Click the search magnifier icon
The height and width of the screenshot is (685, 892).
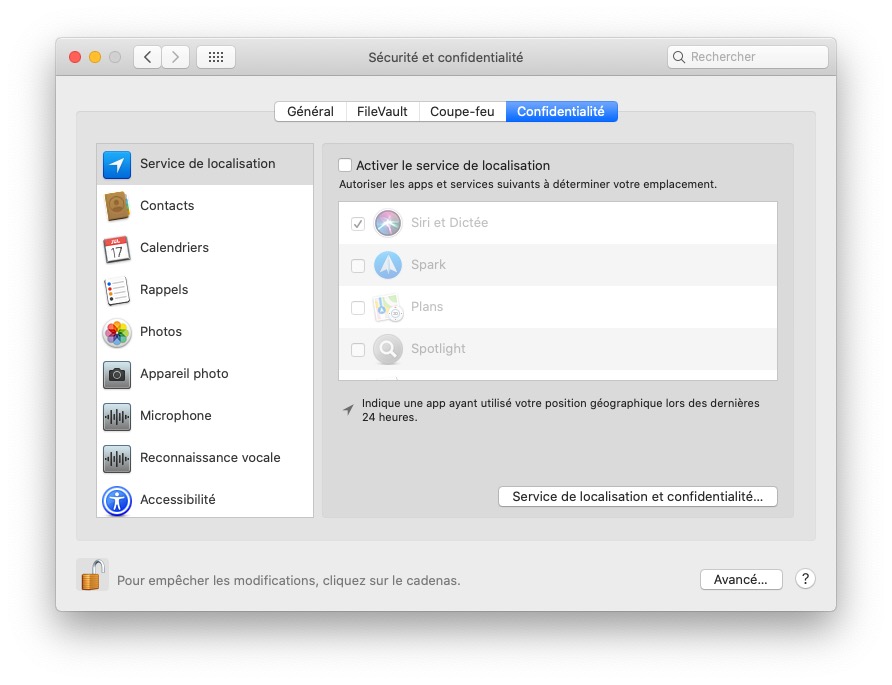point(679,57)
